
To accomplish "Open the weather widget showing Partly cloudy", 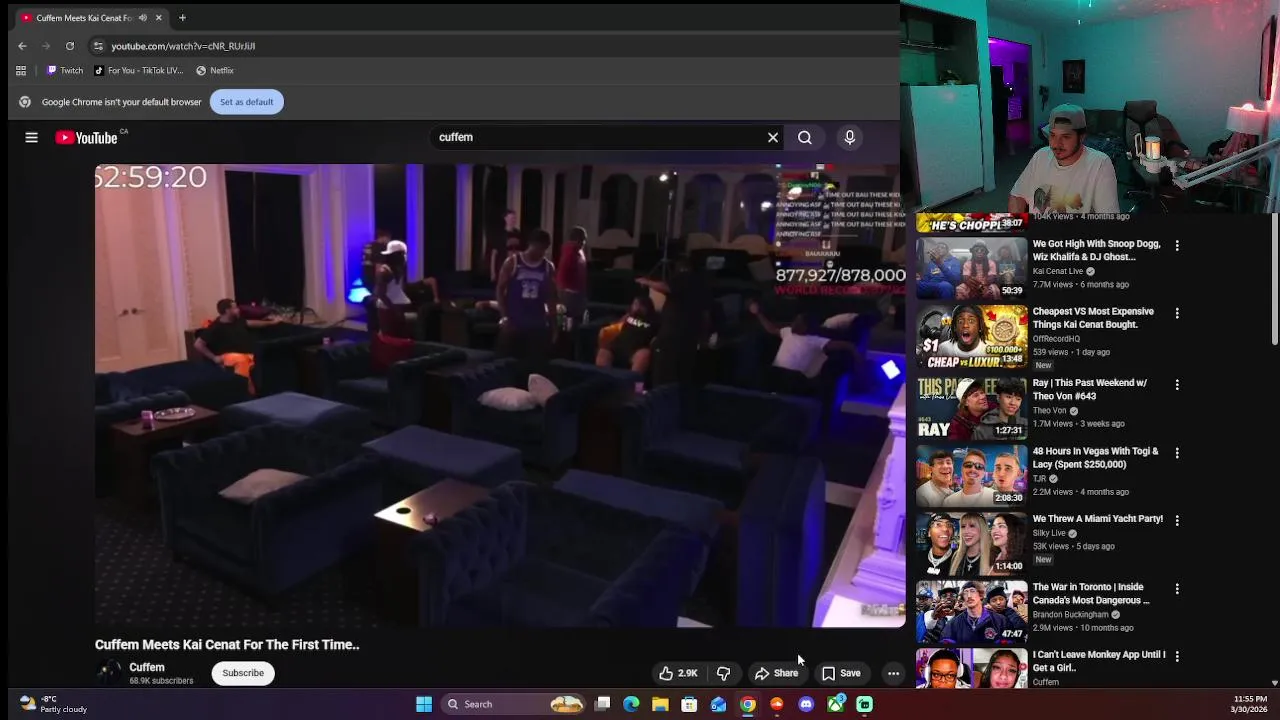I will click(55, 705).
